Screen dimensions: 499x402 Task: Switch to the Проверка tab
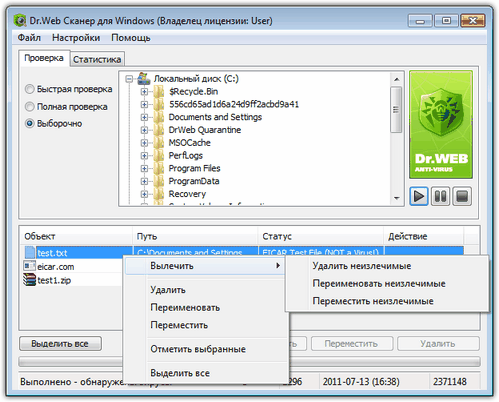(44, 58)
